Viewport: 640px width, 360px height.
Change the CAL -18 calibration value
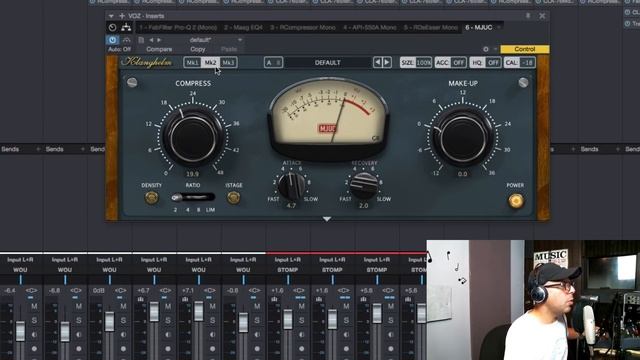coord(520,62)
